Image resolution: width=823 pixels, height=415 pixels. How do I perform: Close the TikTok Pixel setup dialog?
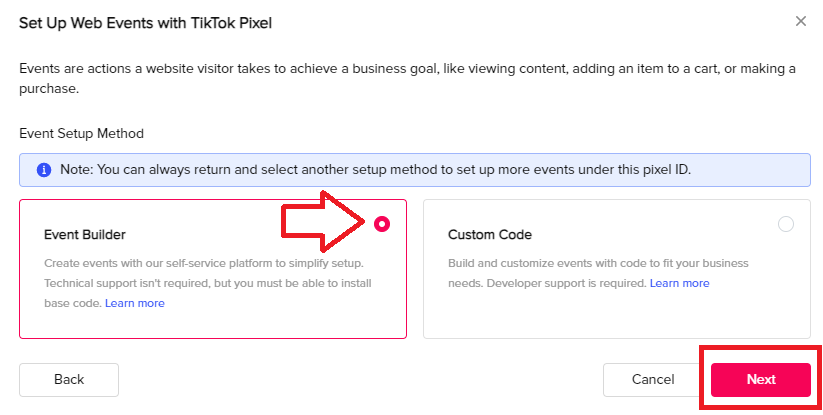tap(800, 21)
